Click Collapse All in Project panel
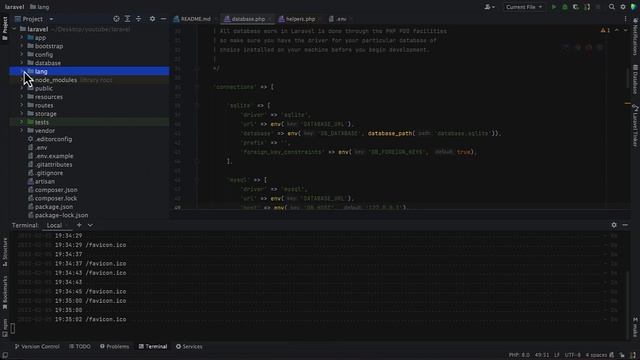The height and width of the screenshot is (360, 640). (x=138, y=19)
